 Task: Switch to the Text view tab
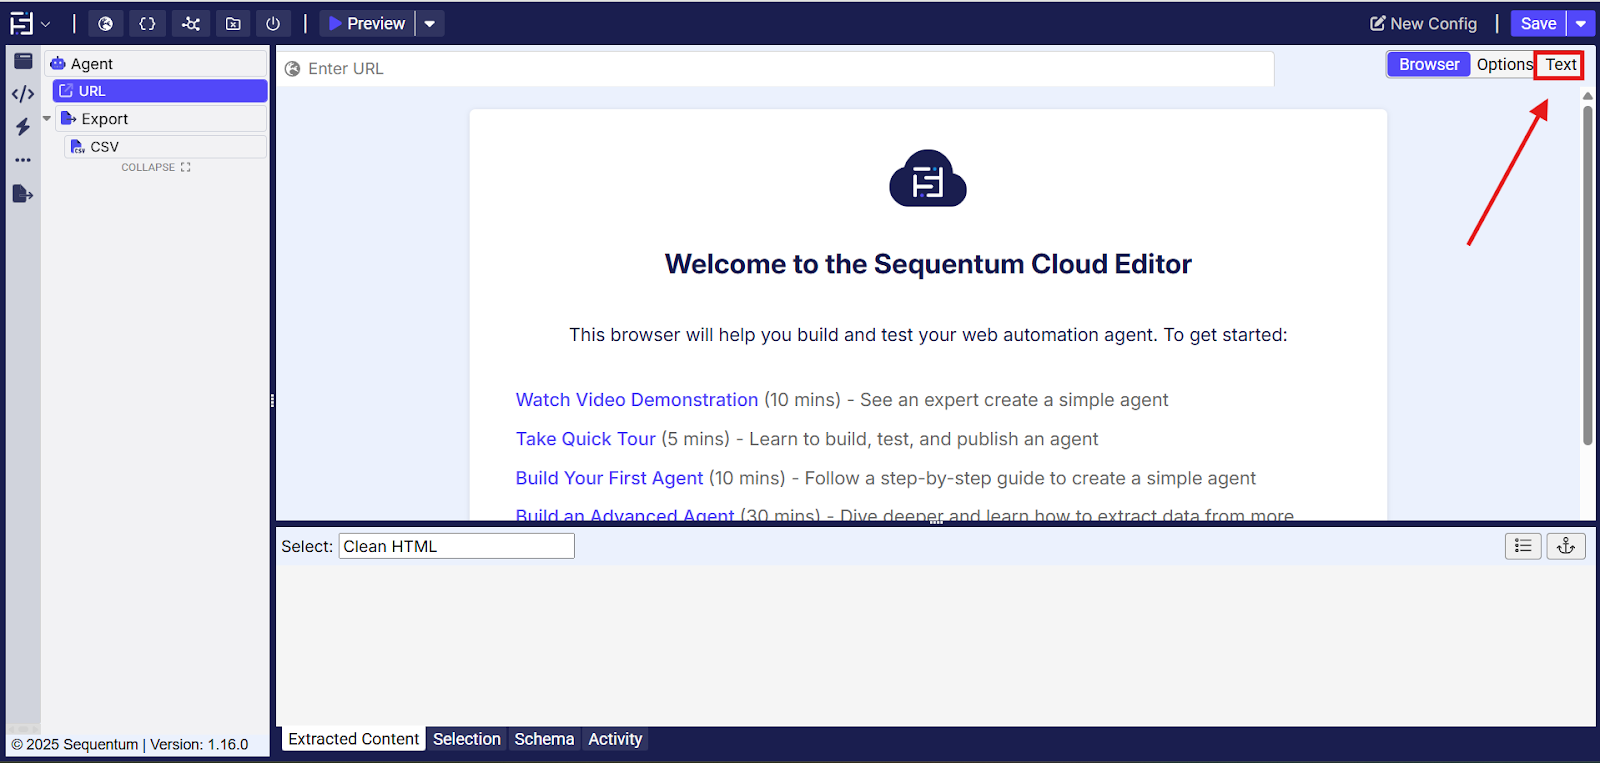(x=1560, y=64)
